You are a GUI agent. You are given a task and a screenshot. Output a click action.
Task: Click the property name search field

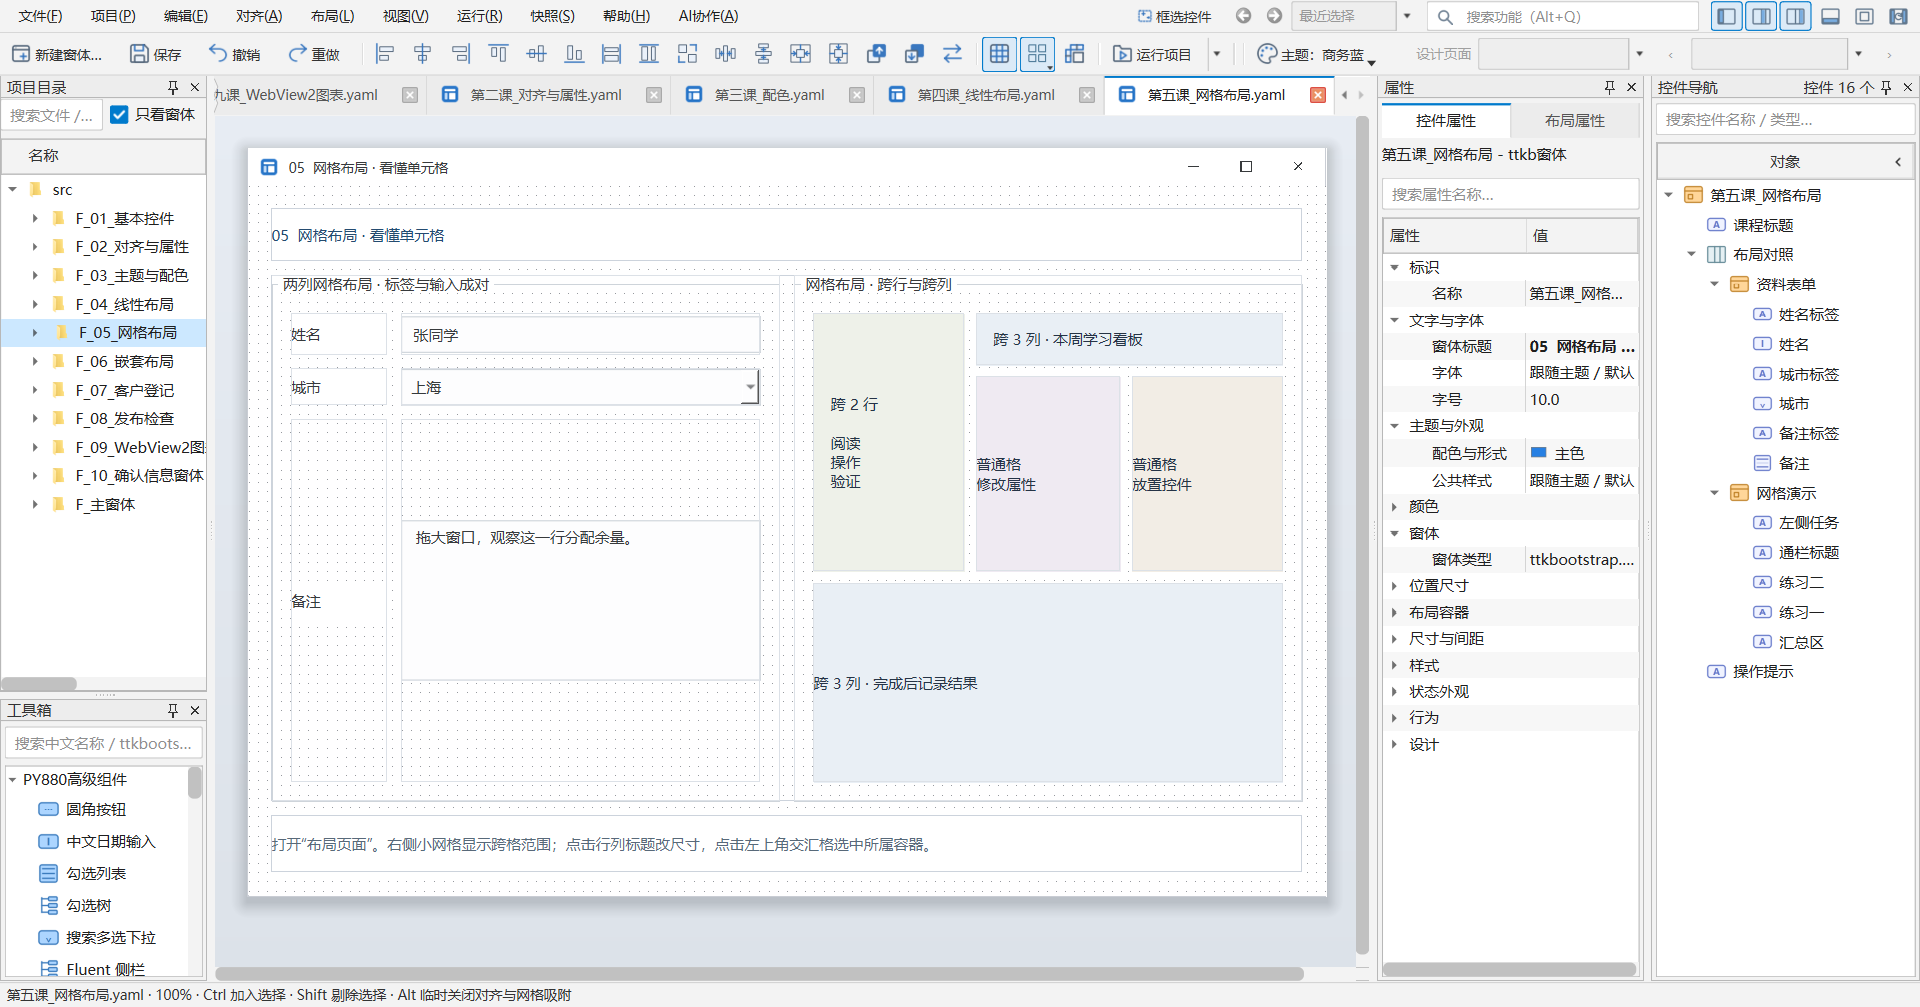(1510, 194)
